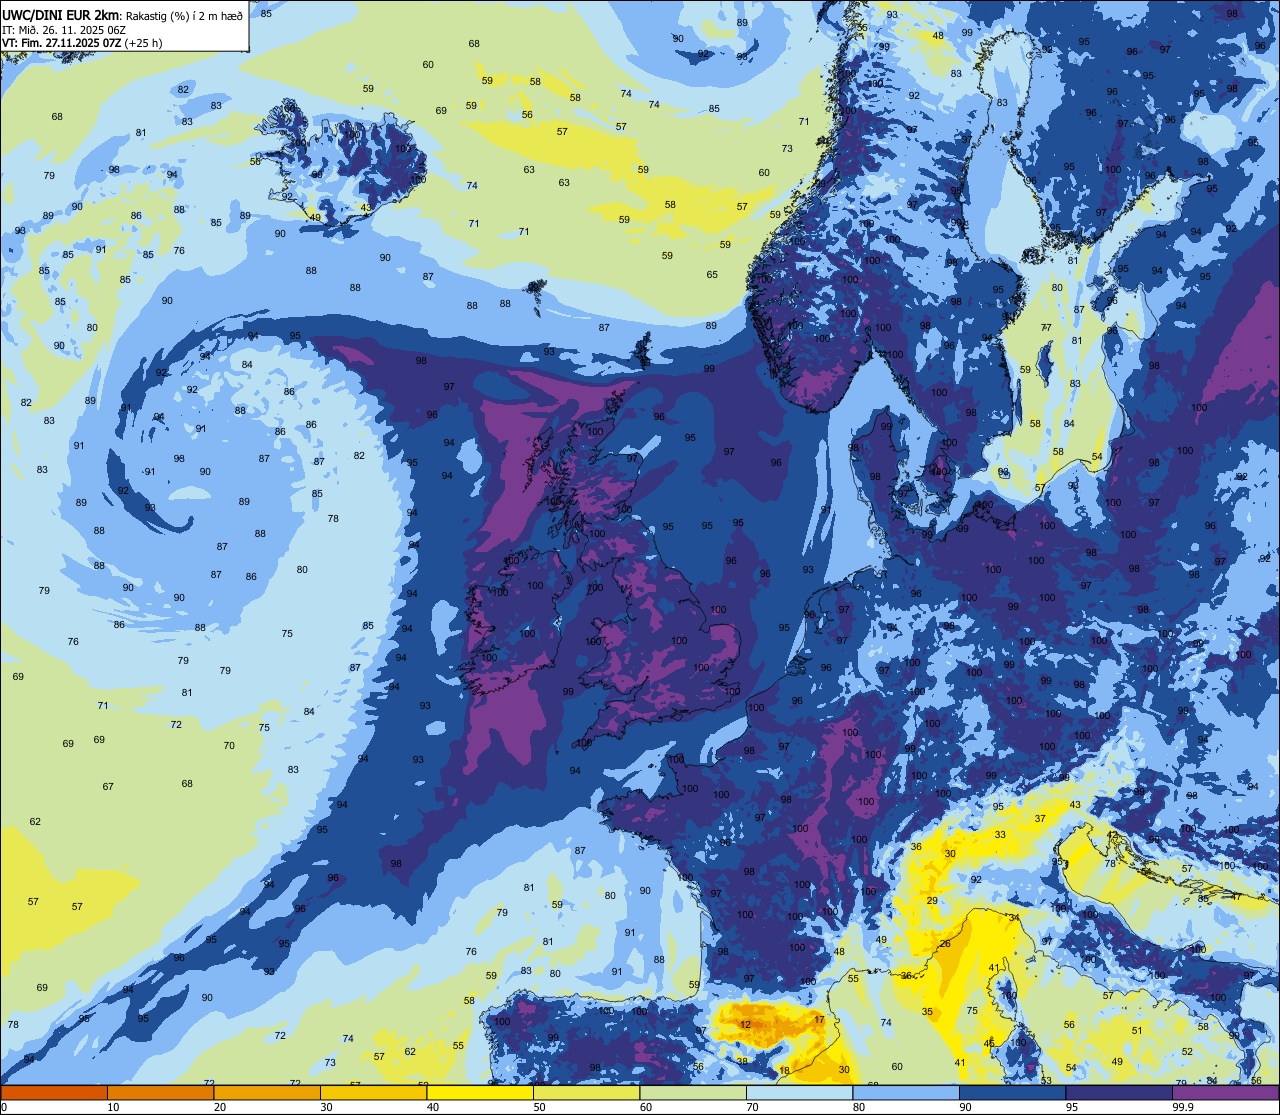This screenshot has width=1280, height=1115.
Task: Select the legend swatch between 90 and 95
Action: click(1012, 1092)
